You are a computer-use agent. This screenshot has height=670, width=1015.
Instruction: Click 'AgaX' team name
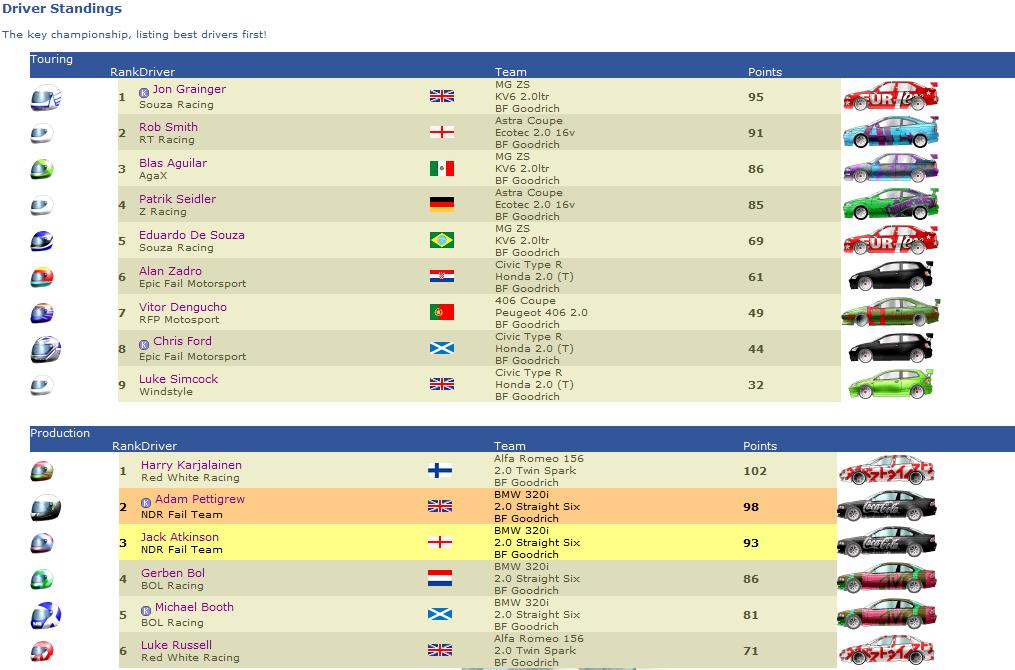pyautogui.click(x=153, y=176)
